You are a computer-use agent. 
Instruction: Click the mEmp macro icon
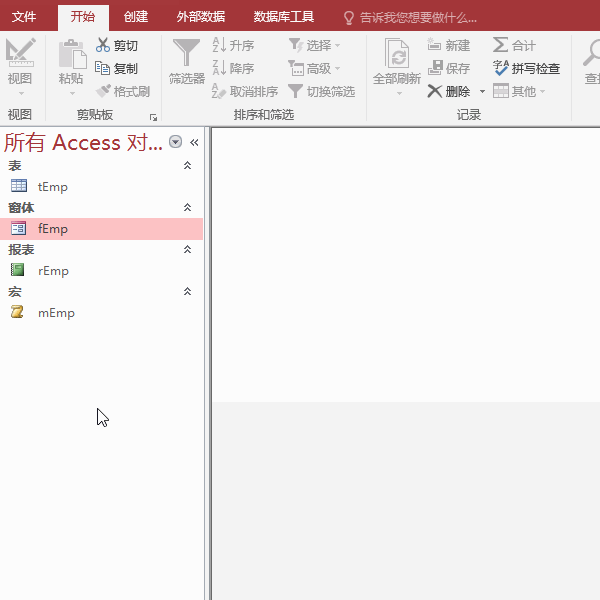point(17,312)
